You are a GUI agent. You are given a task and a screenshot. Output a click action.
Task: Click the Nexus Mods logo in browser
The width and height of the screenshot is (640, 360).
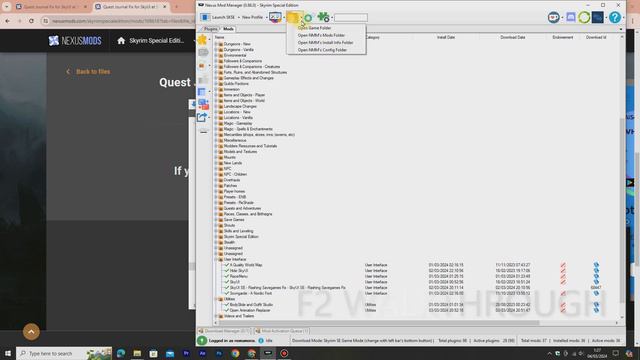click(x=75, y=40)
